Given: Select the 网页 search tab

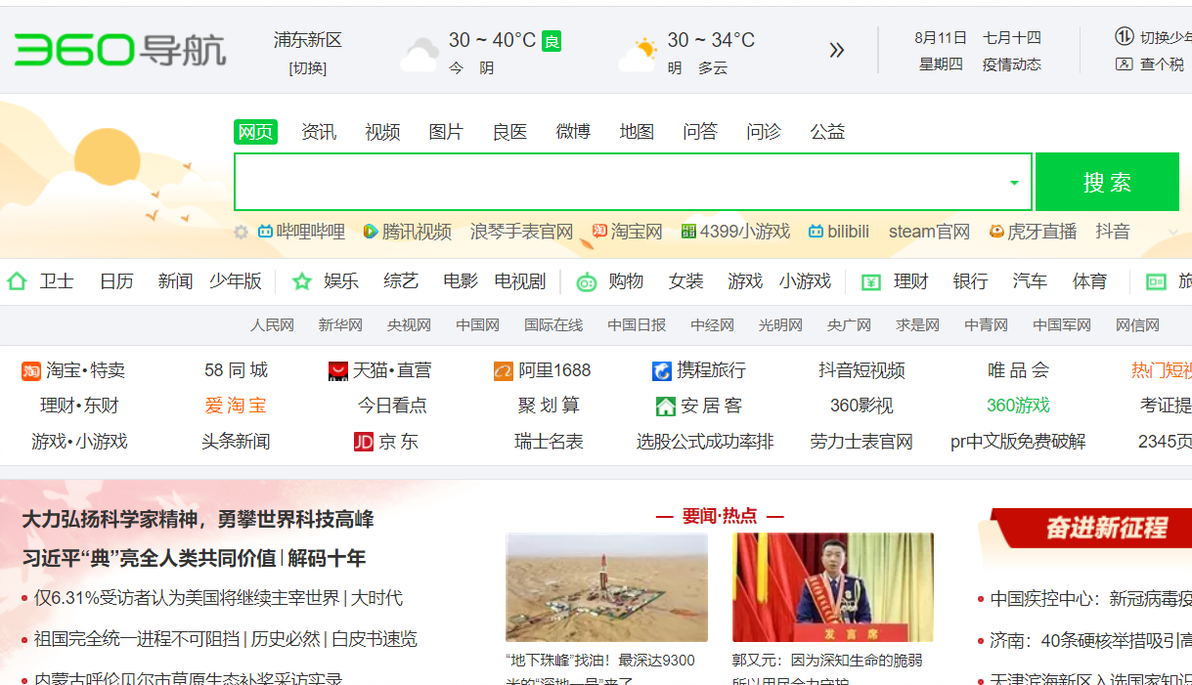Looking at the screenshot, I should coord(255,132).
